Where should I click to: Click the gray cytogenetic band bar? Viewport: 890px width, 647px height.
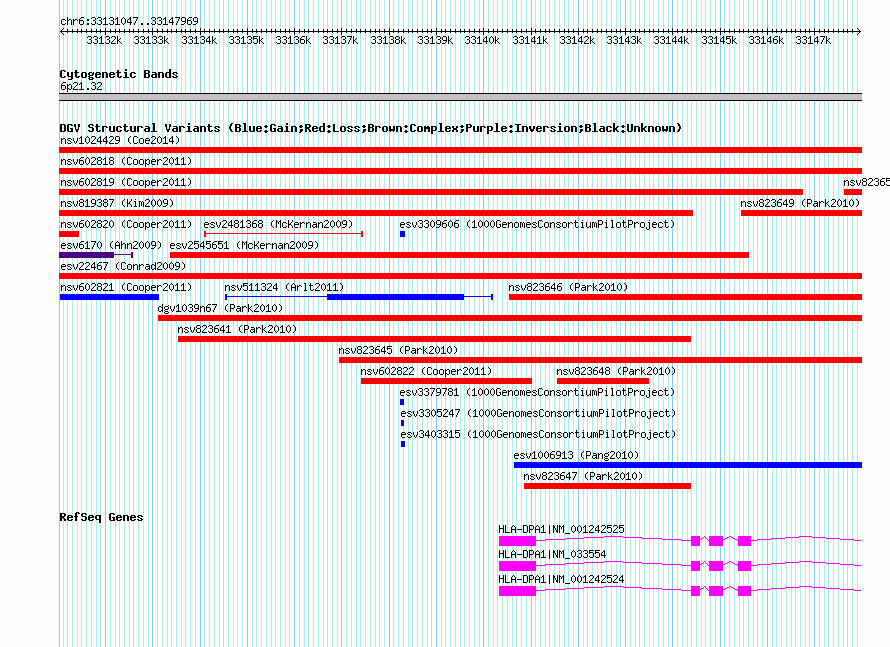pos(460,97)
